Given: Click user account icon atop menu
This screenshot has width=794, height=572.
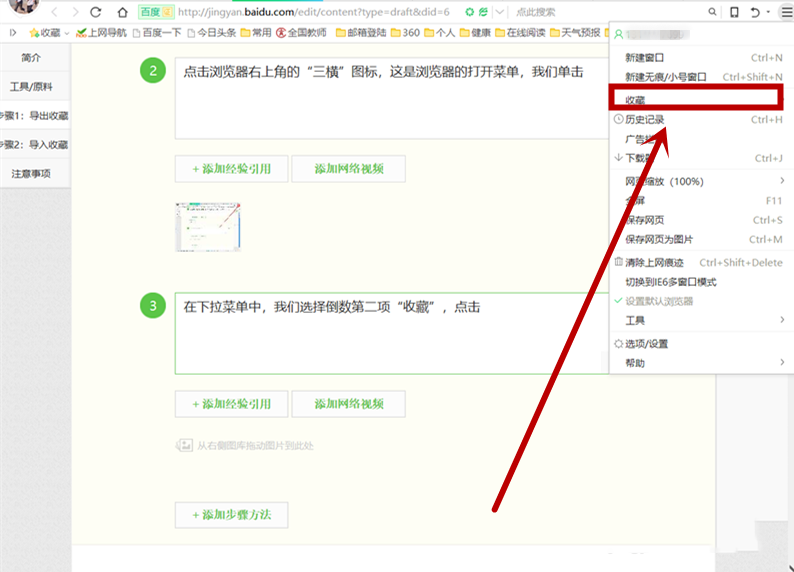Looking at the screenshot, I should point(619,34).
